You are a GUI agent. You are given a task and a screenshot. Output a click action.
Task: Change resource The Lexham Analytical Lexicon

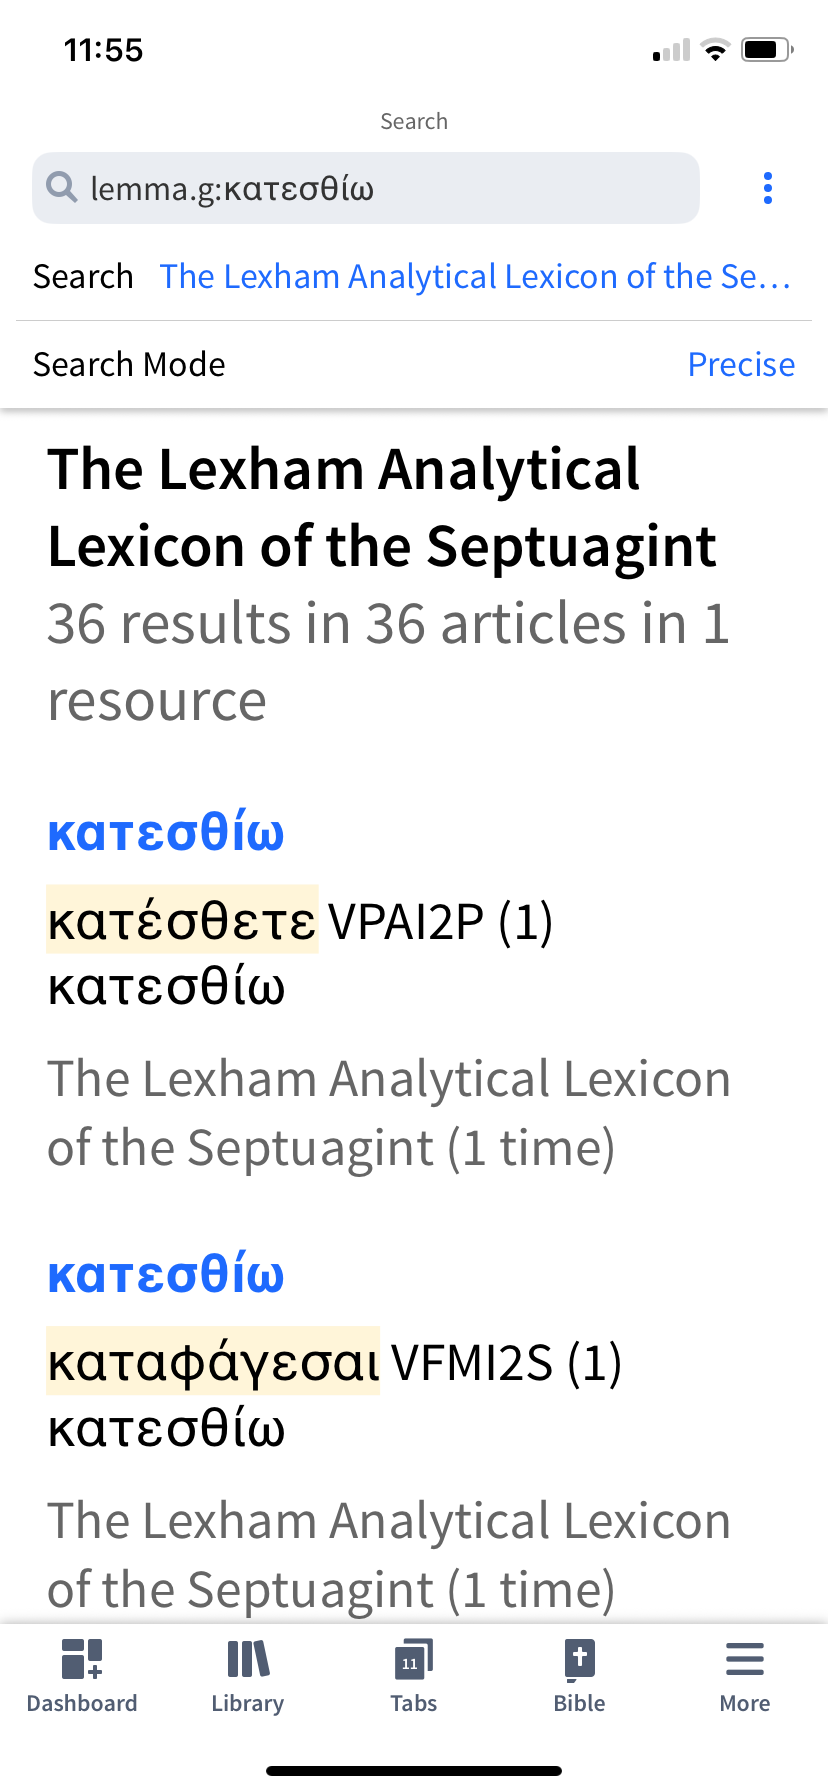(476, 276)
